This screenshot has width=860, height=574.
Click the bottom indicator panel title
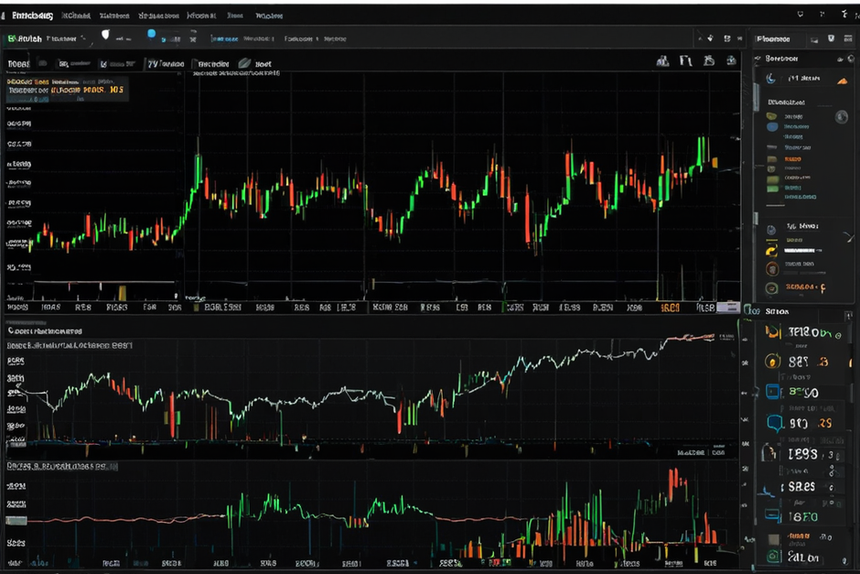click(61, 467)
